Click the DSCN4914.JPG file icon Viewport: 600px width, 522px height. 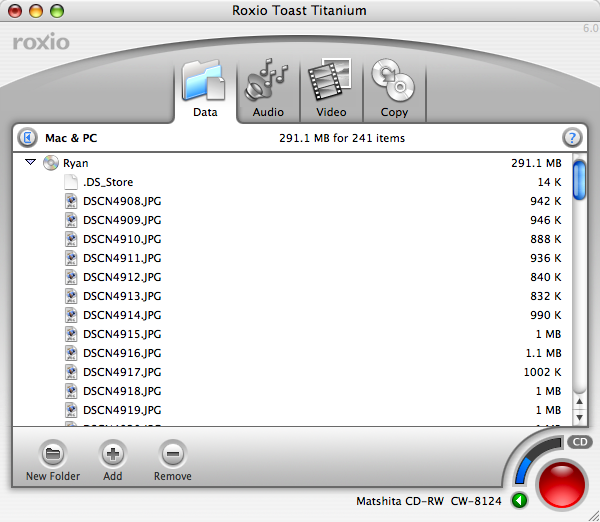[x=71, y=315]
